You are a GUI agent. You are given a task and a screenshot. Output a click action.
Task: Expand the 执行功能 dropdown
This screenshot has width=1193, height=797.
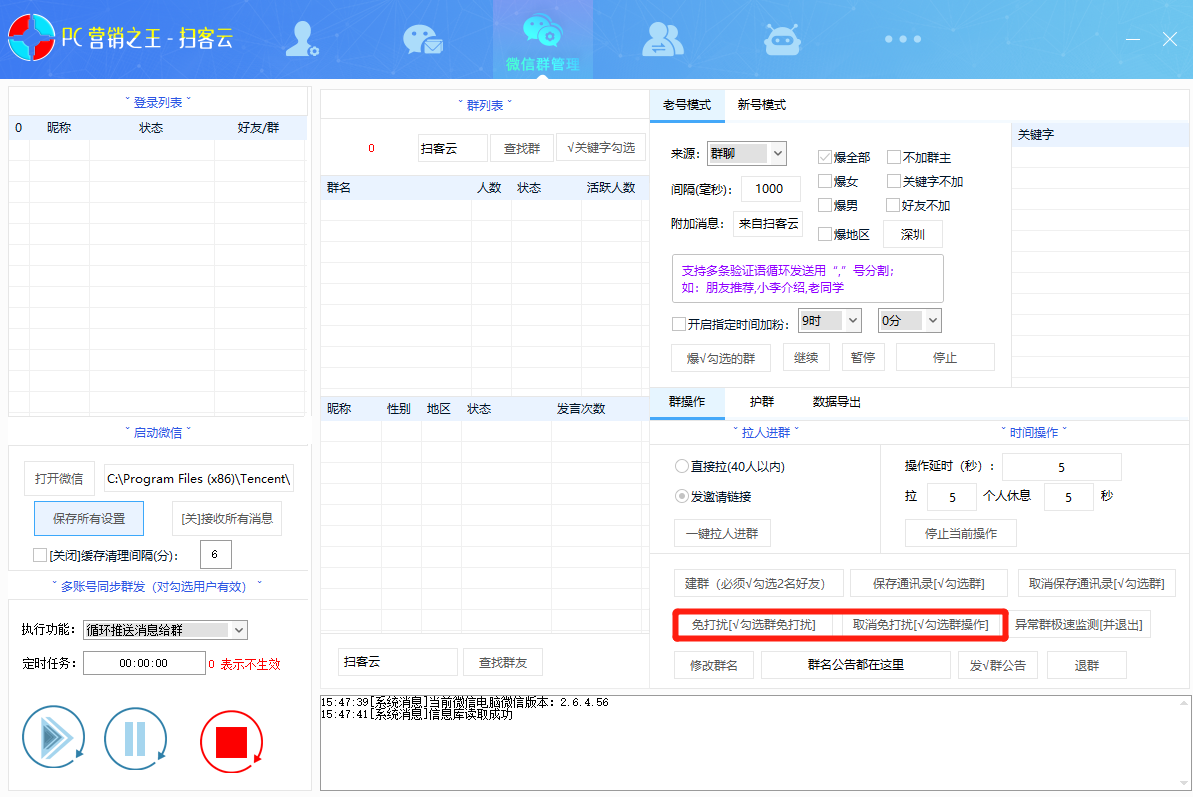(166, 630)
